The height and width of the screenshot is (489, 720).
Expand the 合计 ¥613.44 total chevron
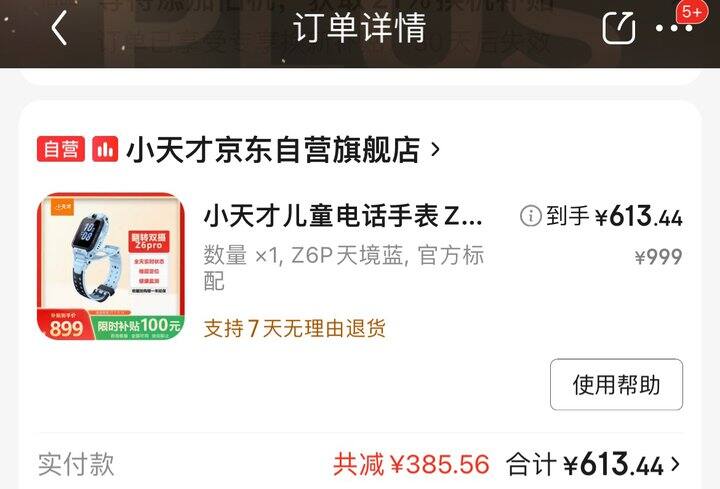tap(675, 464)
